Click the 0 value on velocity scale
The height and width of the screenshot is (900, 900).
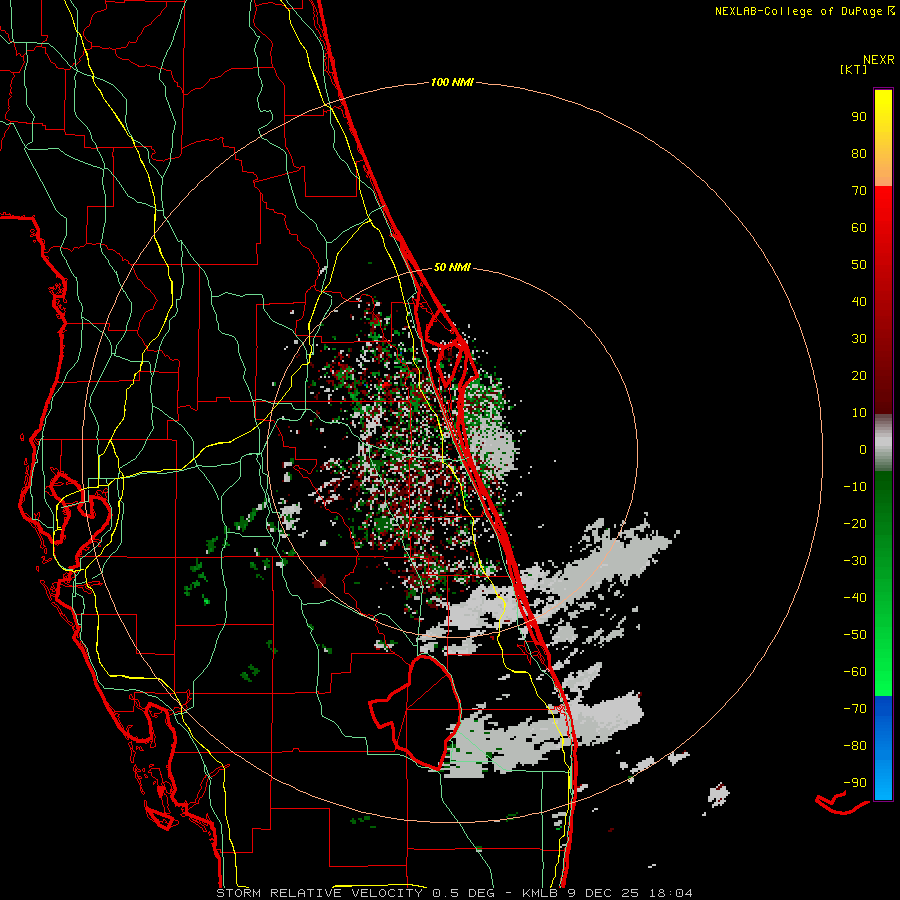click(863, 450)
